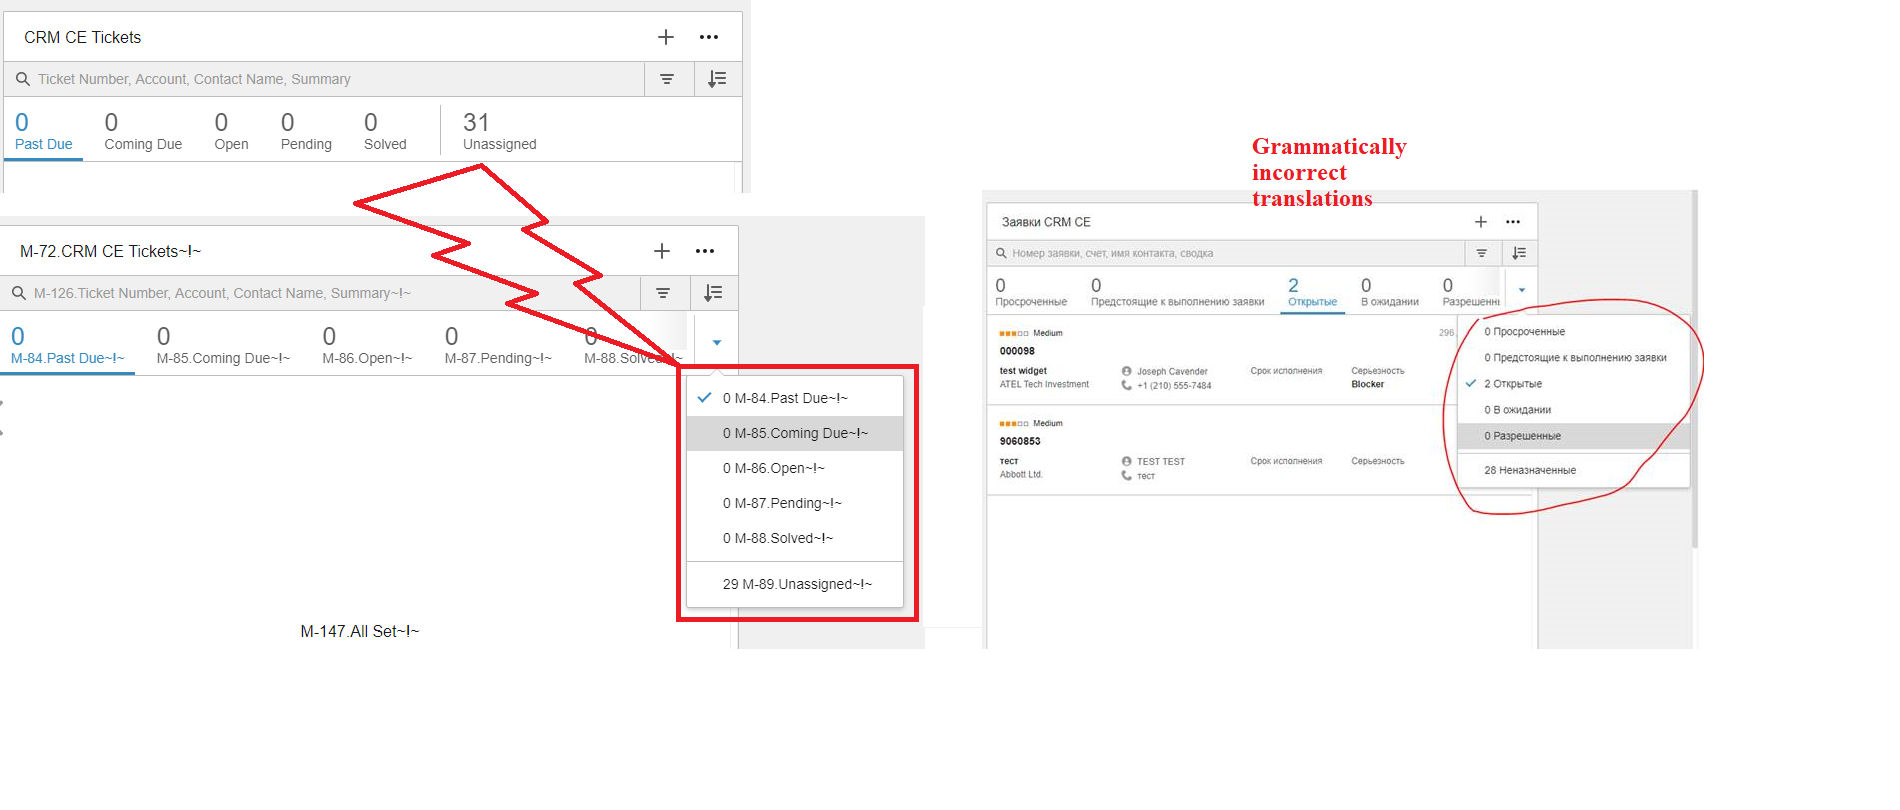Click phone number +1 (210) 555-7484

coord(1174,385)
